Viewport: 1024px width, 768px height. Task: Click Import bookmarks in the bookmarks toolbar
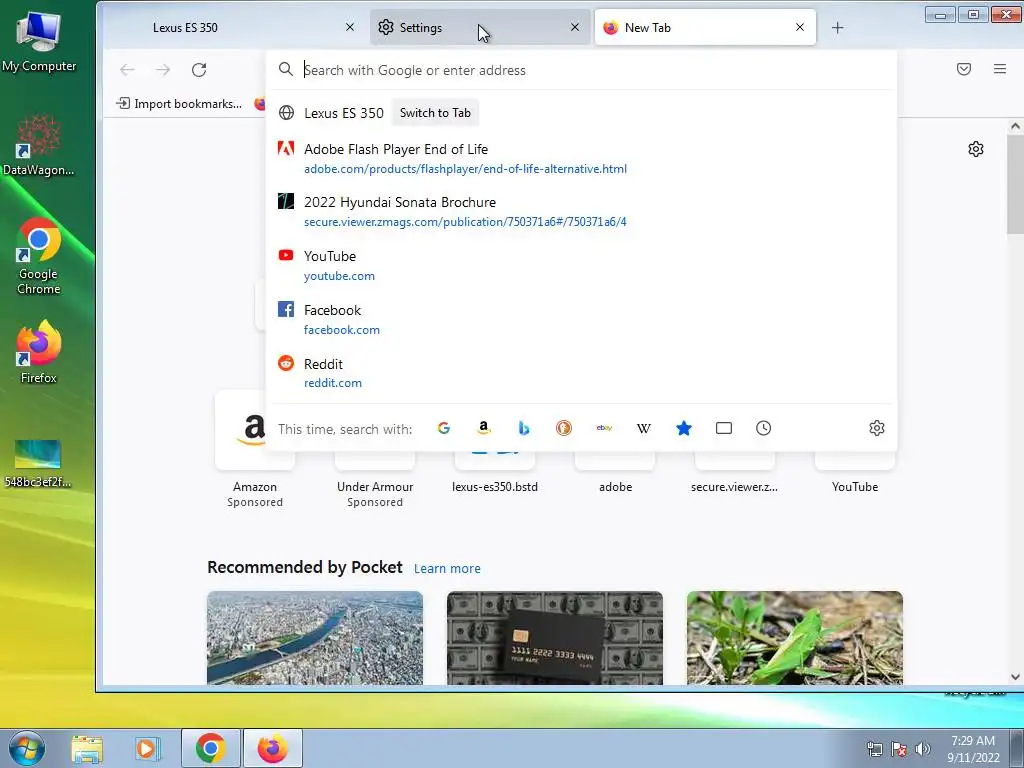pos(179,104)
